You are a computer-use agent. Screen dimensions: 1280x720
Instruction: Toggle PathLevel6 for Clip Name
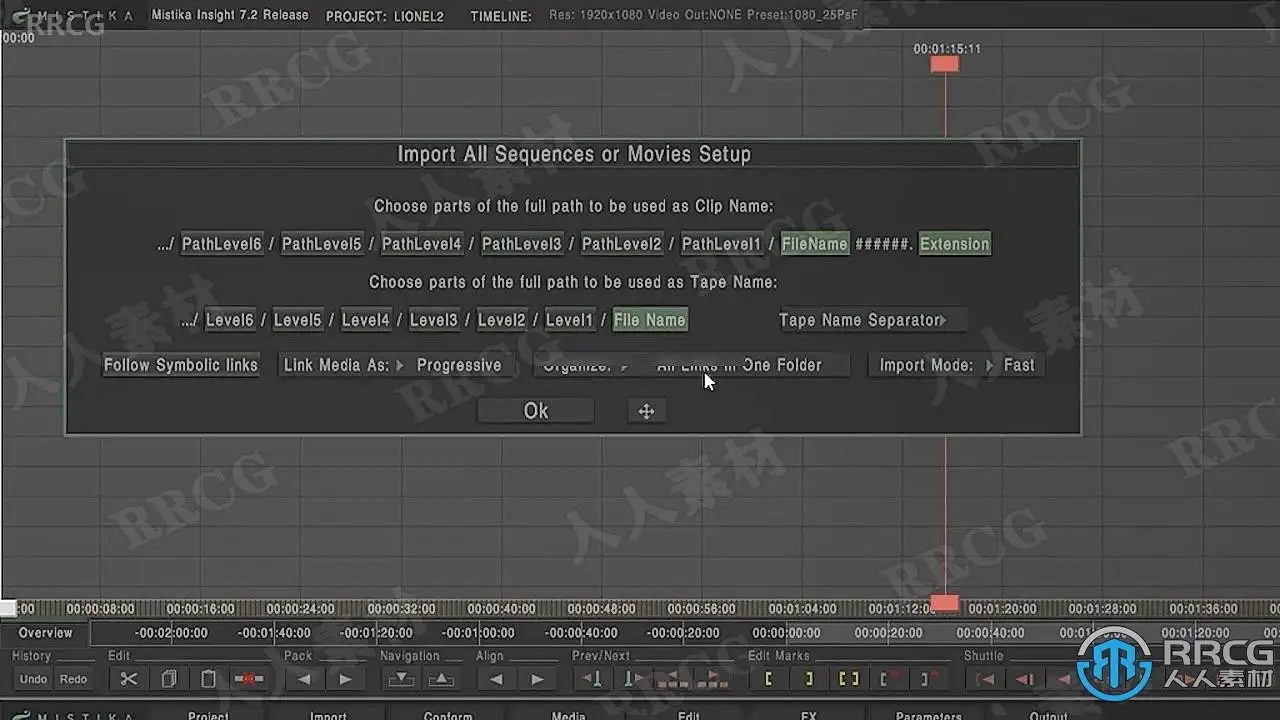click(221, 244)
